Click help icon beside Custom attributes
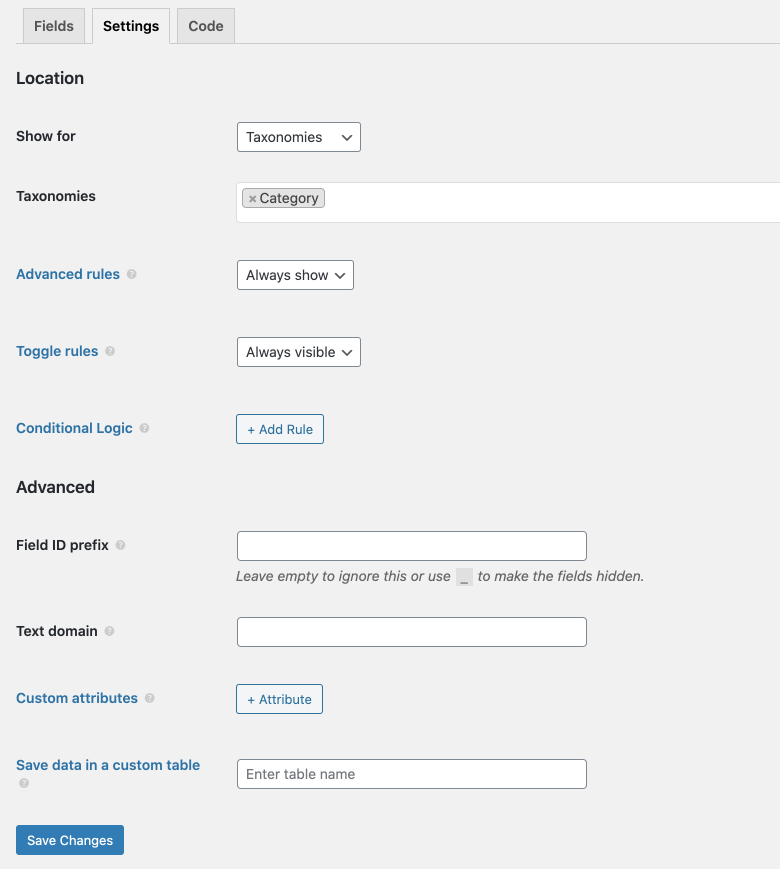Screen dimensions: 780x869 [x=150, y=698]
